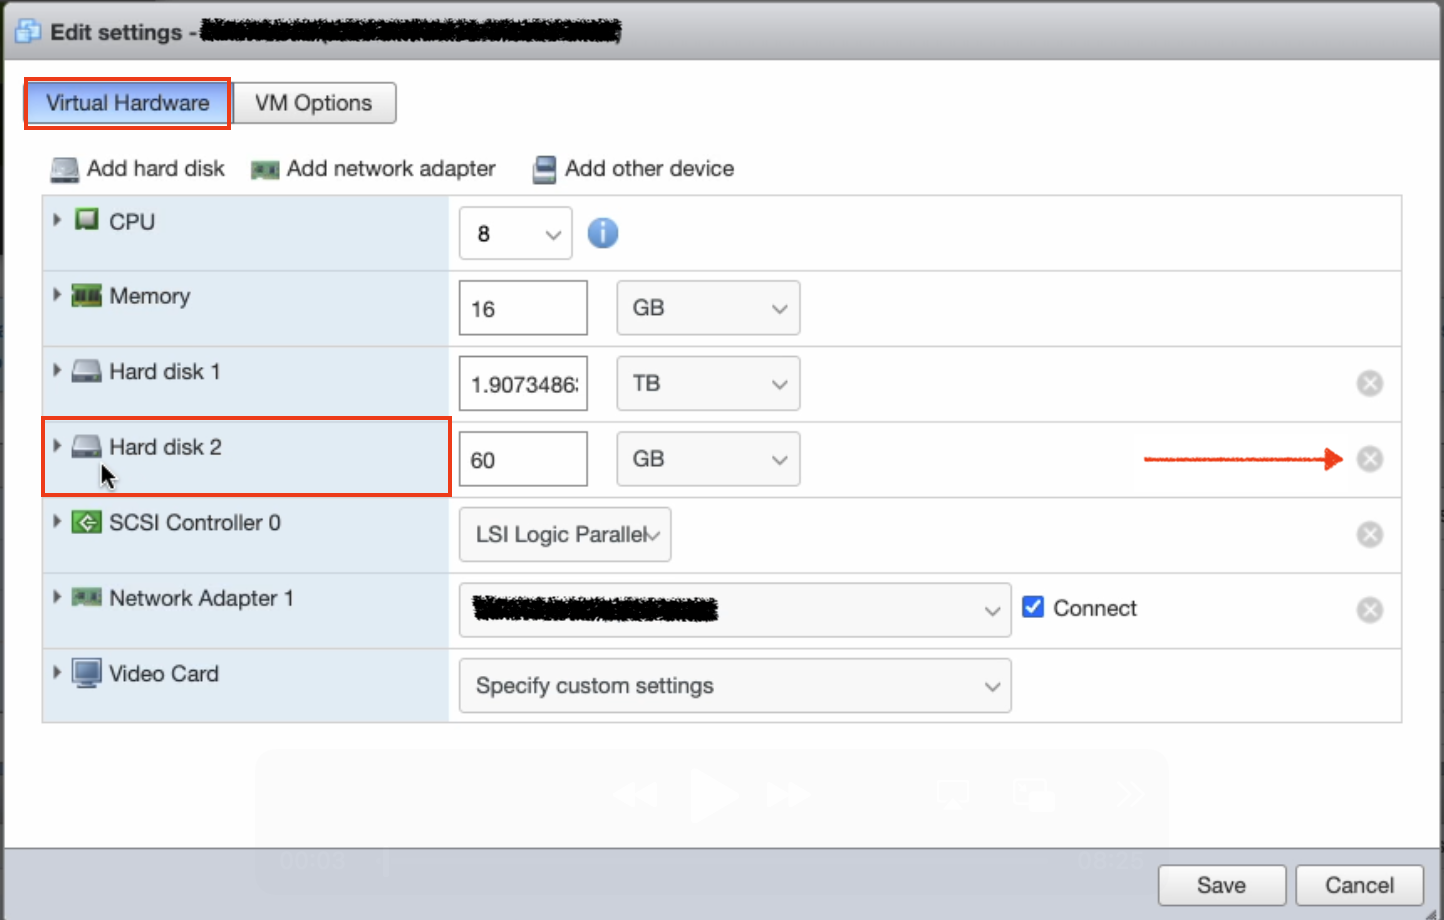Viewport: 1444px width, 920px height.
Task: Uncheck the Connect checkbox for network adapter
Action: click(1033, 607)
